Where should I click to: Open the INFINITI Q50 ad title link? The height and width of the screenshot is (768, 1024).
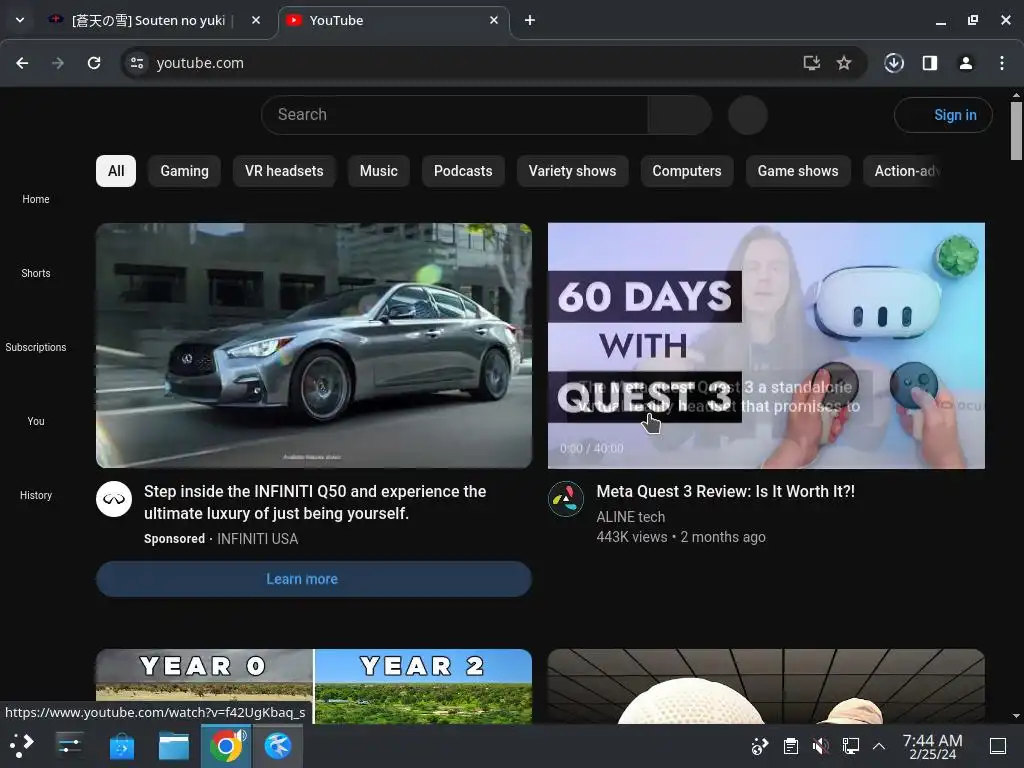[315, 502]
